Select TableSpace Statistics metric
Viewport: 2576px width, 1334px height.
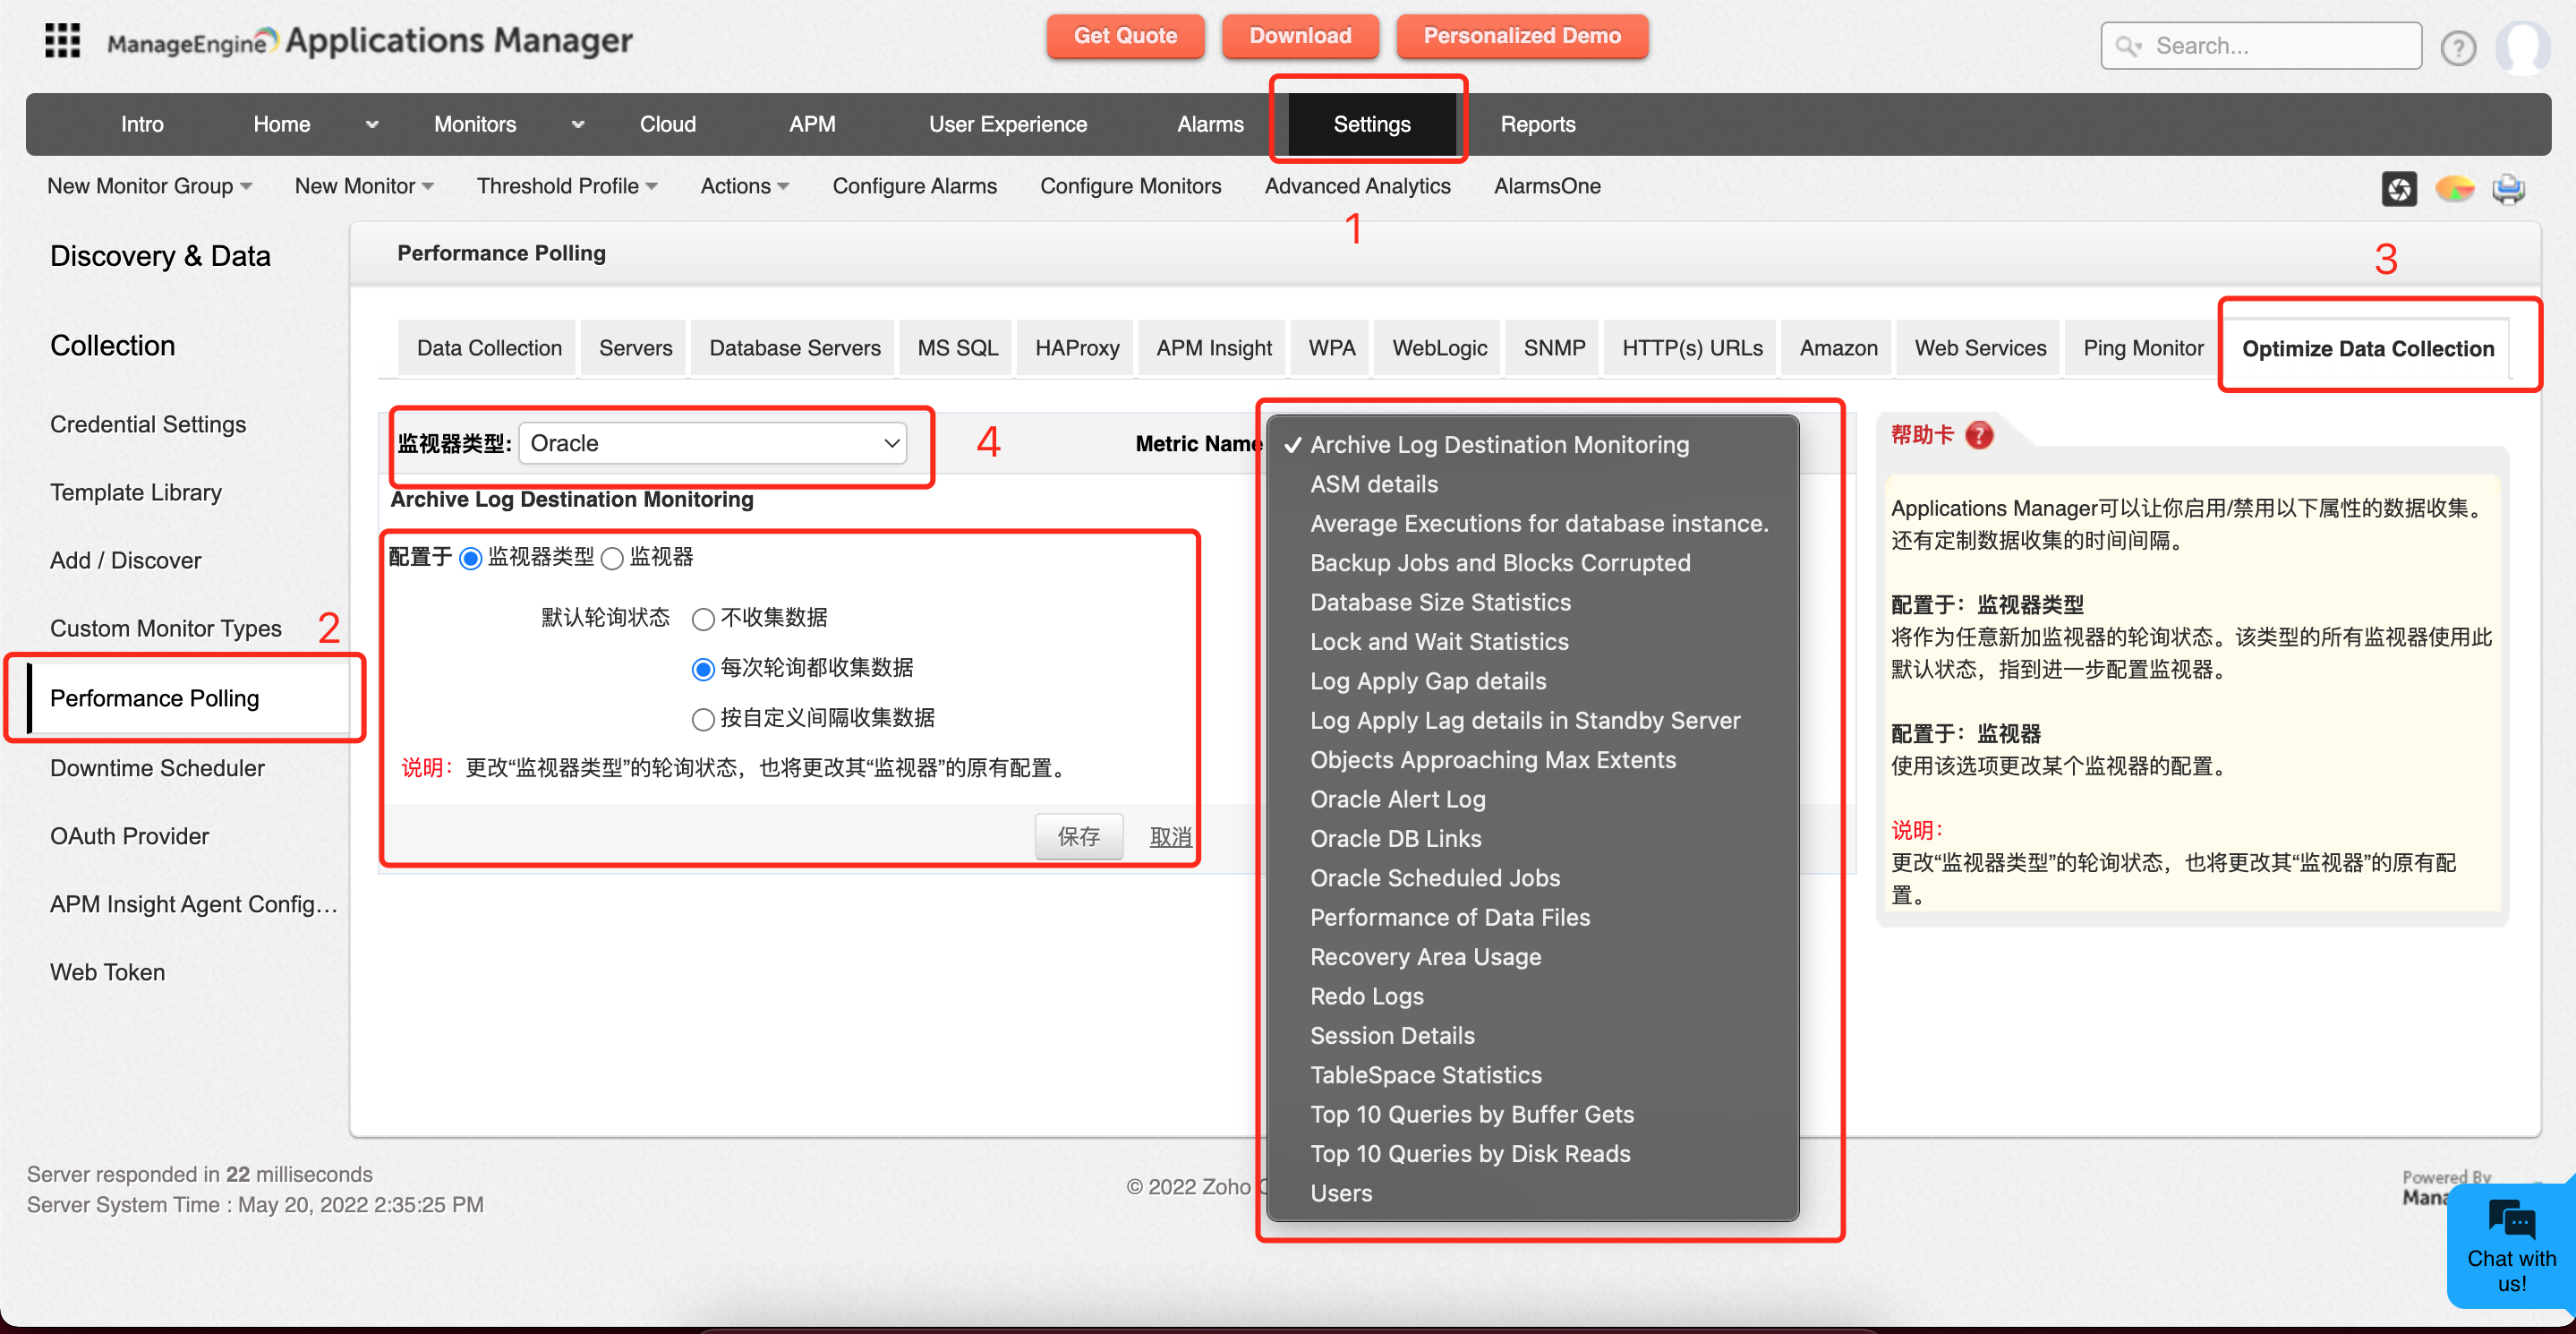[x=1532, y=1075]
